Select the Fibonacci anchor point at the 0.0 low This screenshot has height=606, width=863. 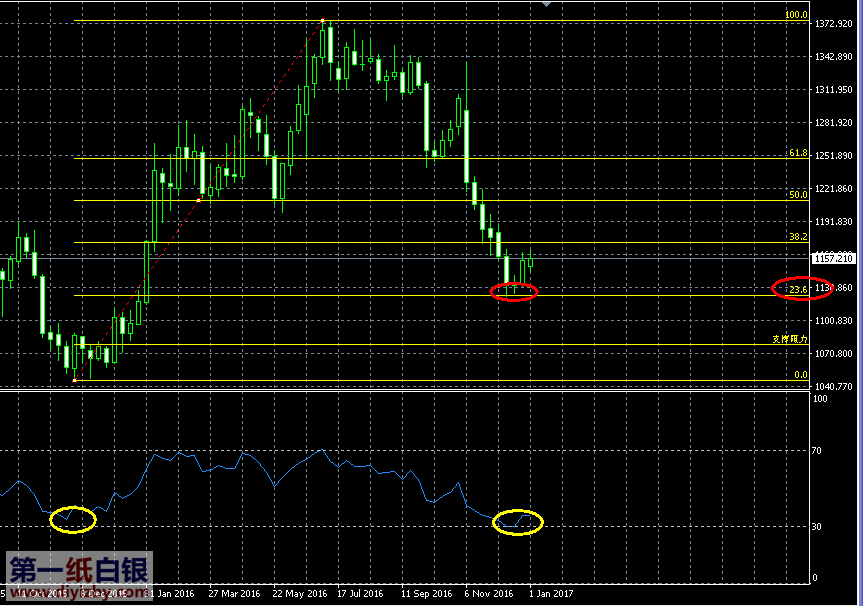[75, 380]
